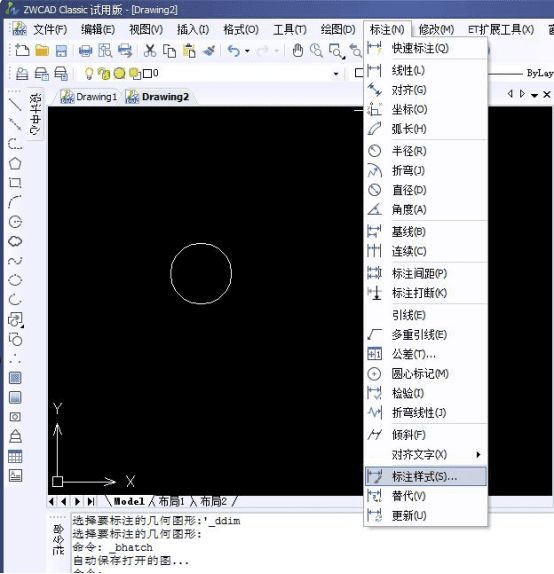Choose the Rectangle drawing tool
The height and width of the screenshot is (574, 554).
[15, 183]
